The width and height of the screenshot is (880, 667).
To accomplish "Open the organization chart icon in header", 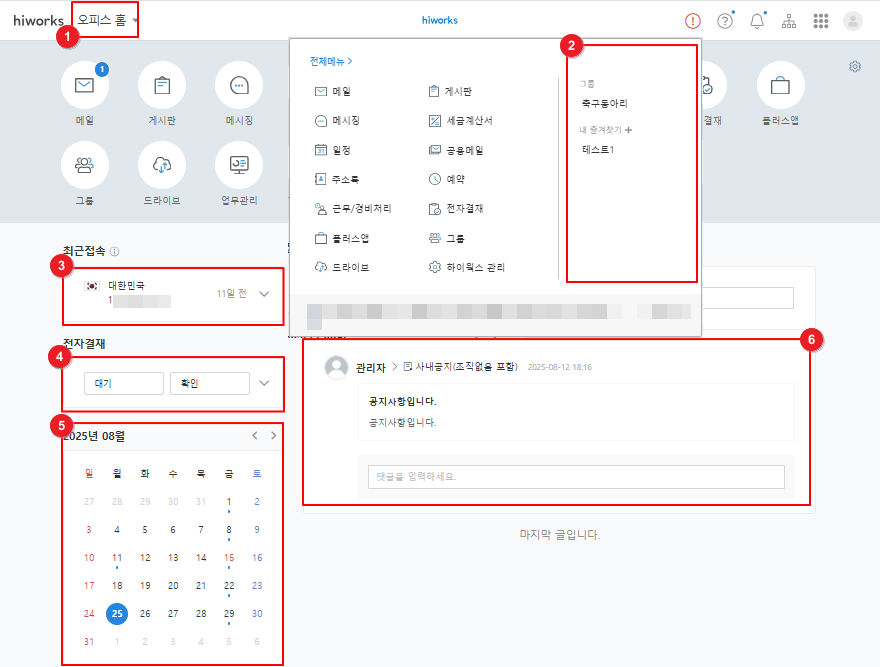I will 789,21.
